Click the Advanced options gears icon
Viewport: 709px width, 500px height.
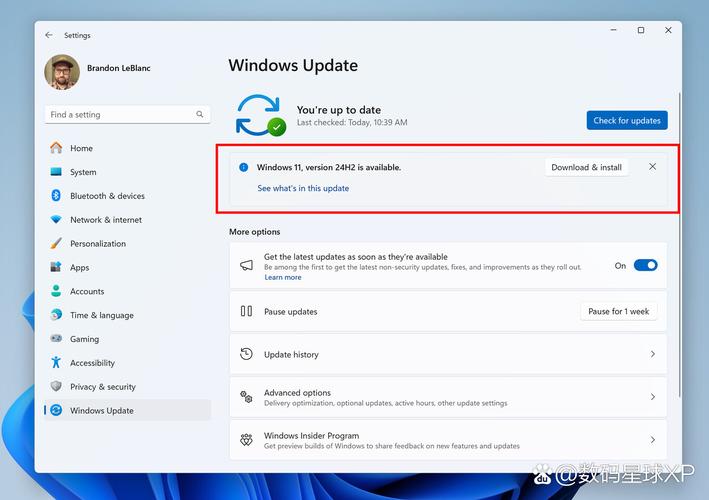click(246, 397)
